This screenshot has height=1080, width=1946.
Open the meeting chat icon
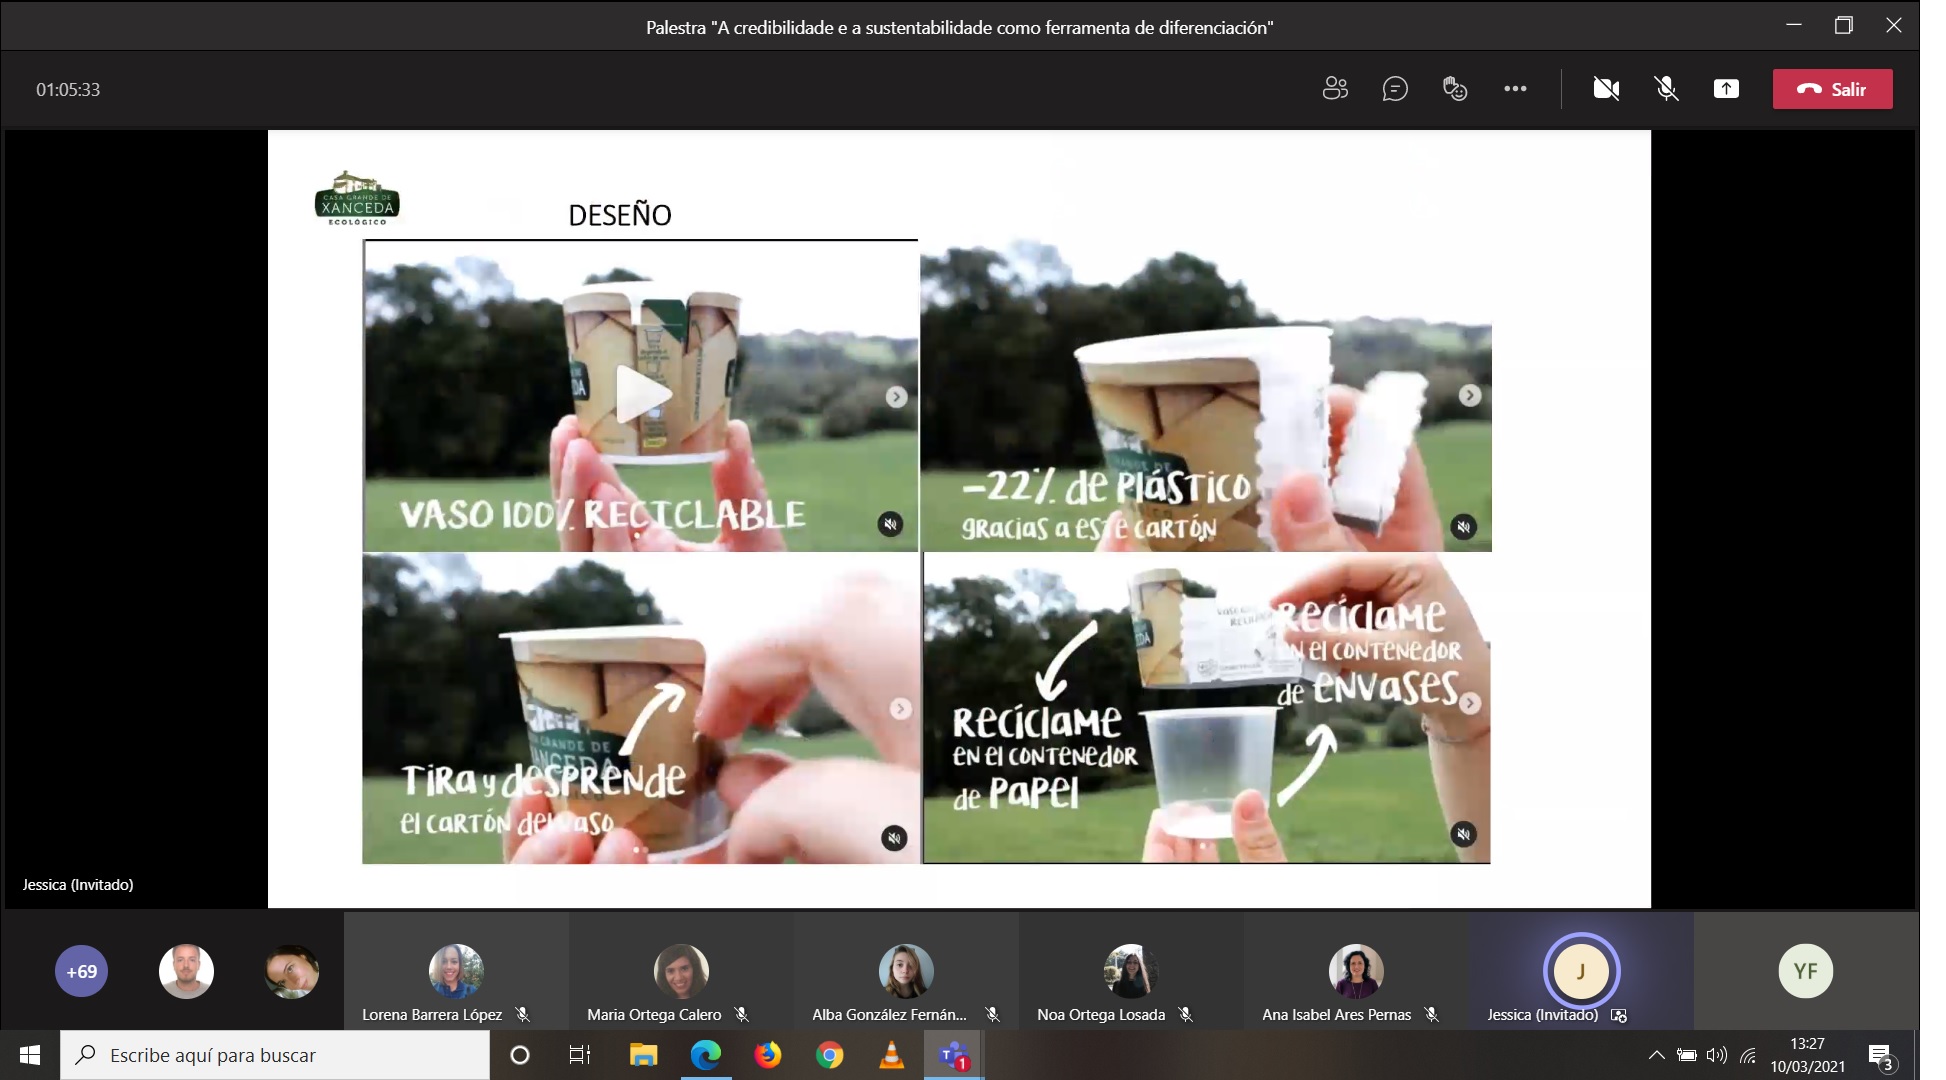tap(1395, 89)
